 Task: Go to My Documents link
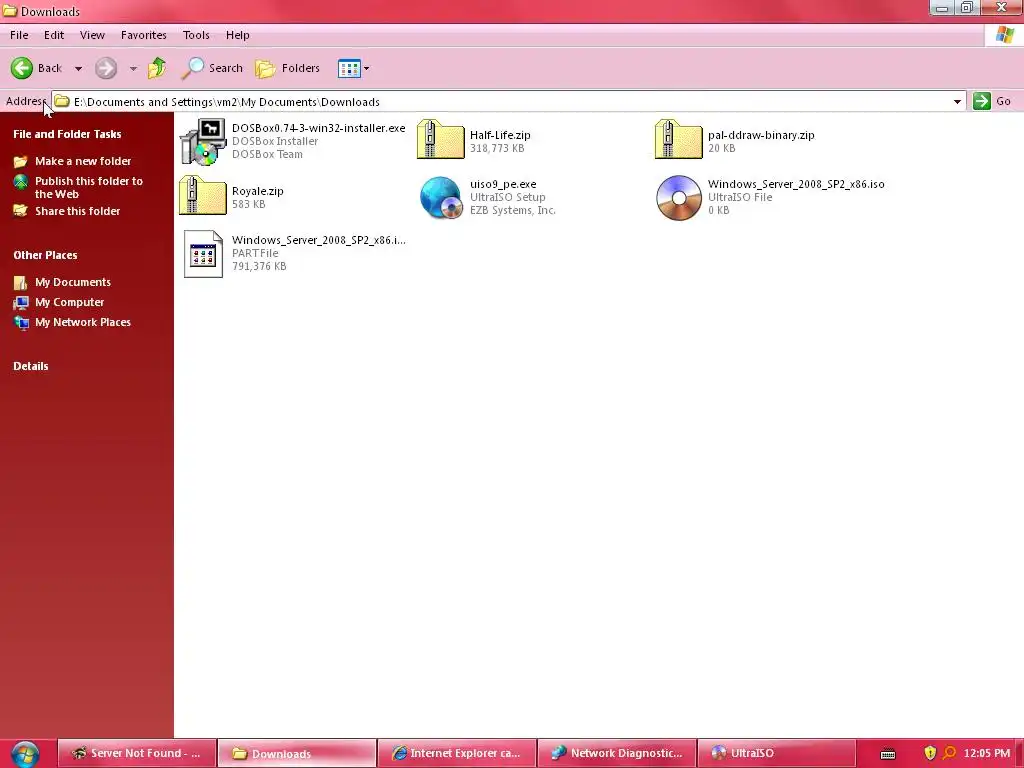point(73,282)
